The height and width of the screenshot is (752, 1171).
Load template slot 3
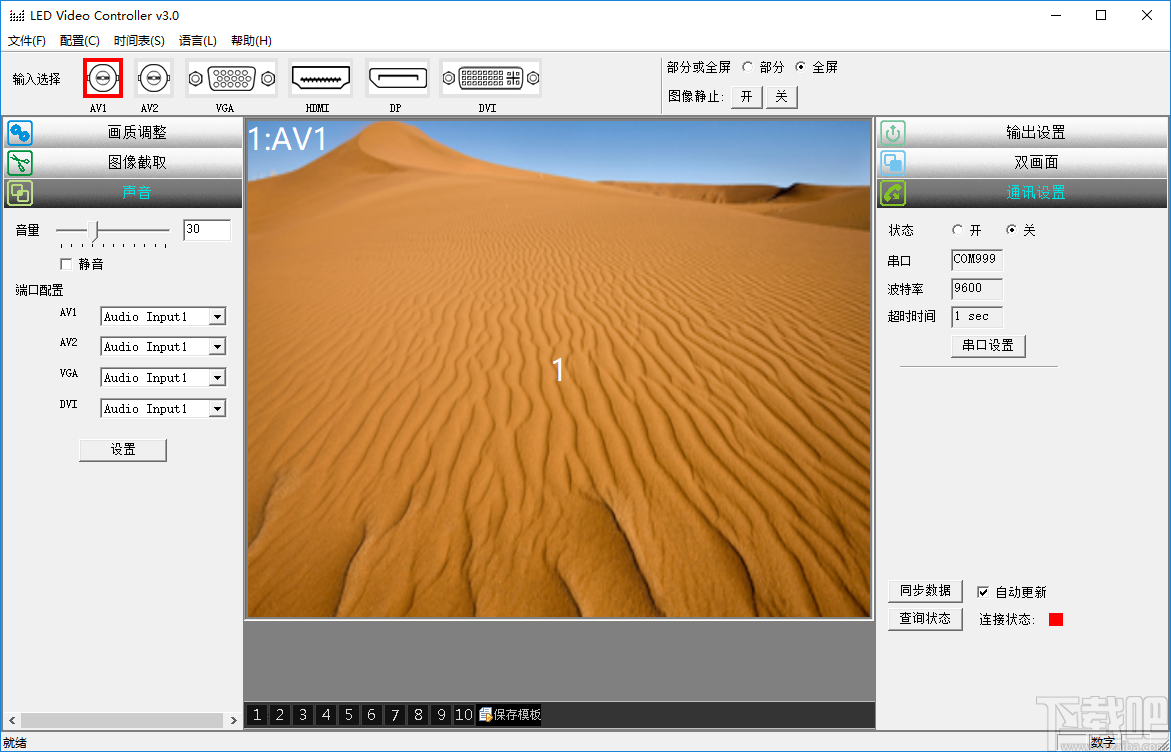tap(302, 715)
